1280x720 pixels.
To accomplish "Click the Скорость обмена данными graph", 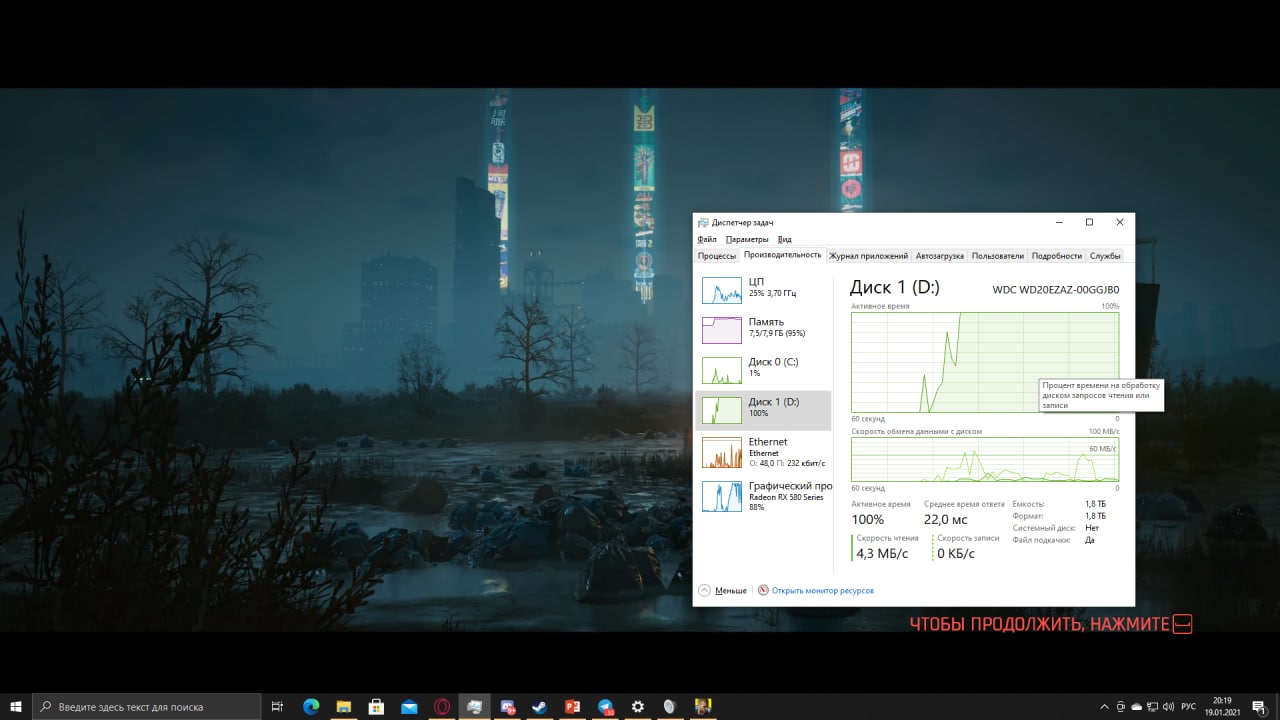I will click(985, 460).
